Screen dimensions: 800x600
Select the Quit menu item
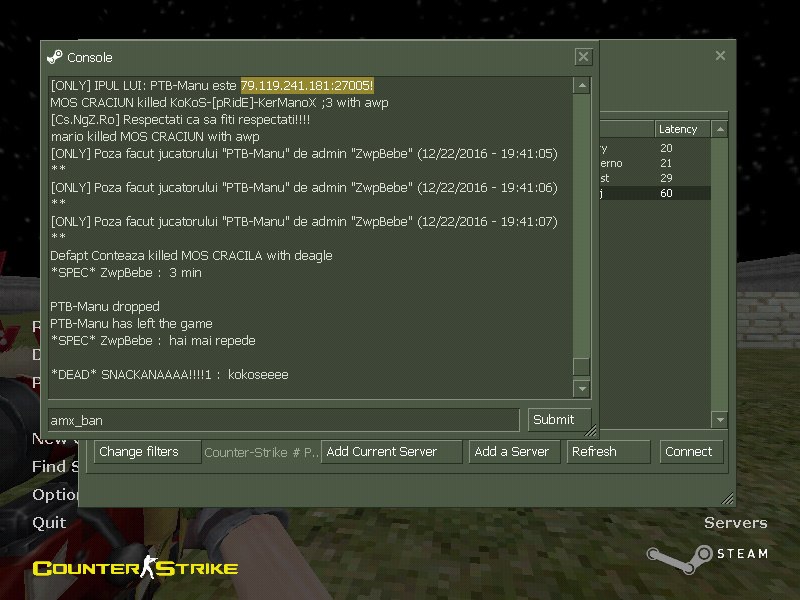coord(49,522)
